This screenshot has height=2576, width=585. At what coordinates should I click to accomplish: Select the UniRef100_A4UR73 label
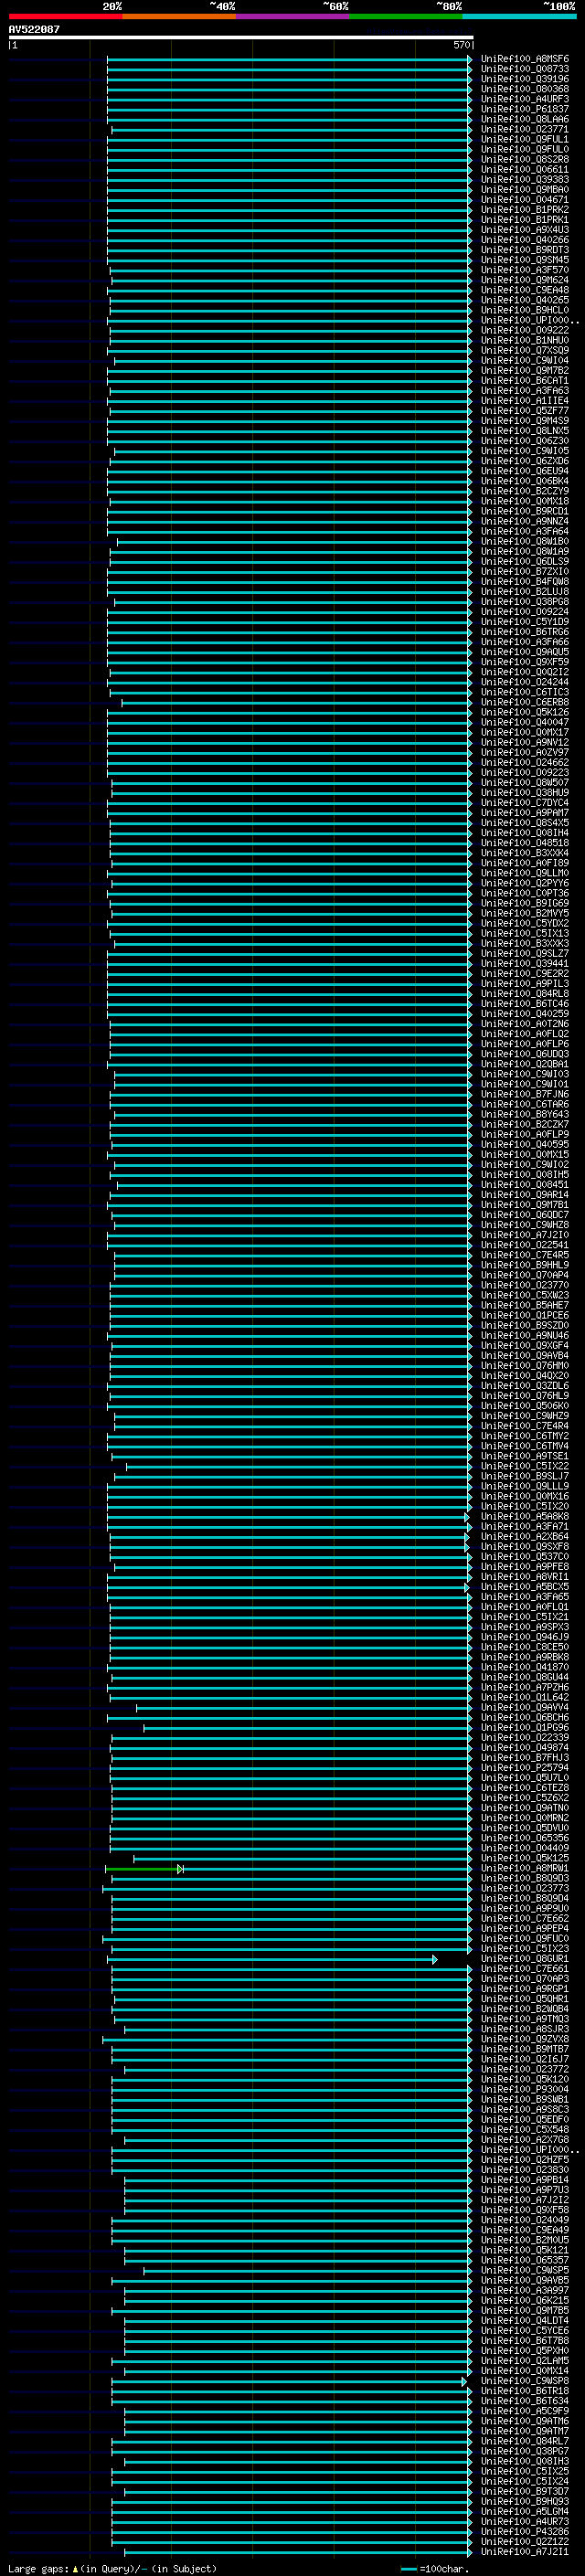(525, 2521)
